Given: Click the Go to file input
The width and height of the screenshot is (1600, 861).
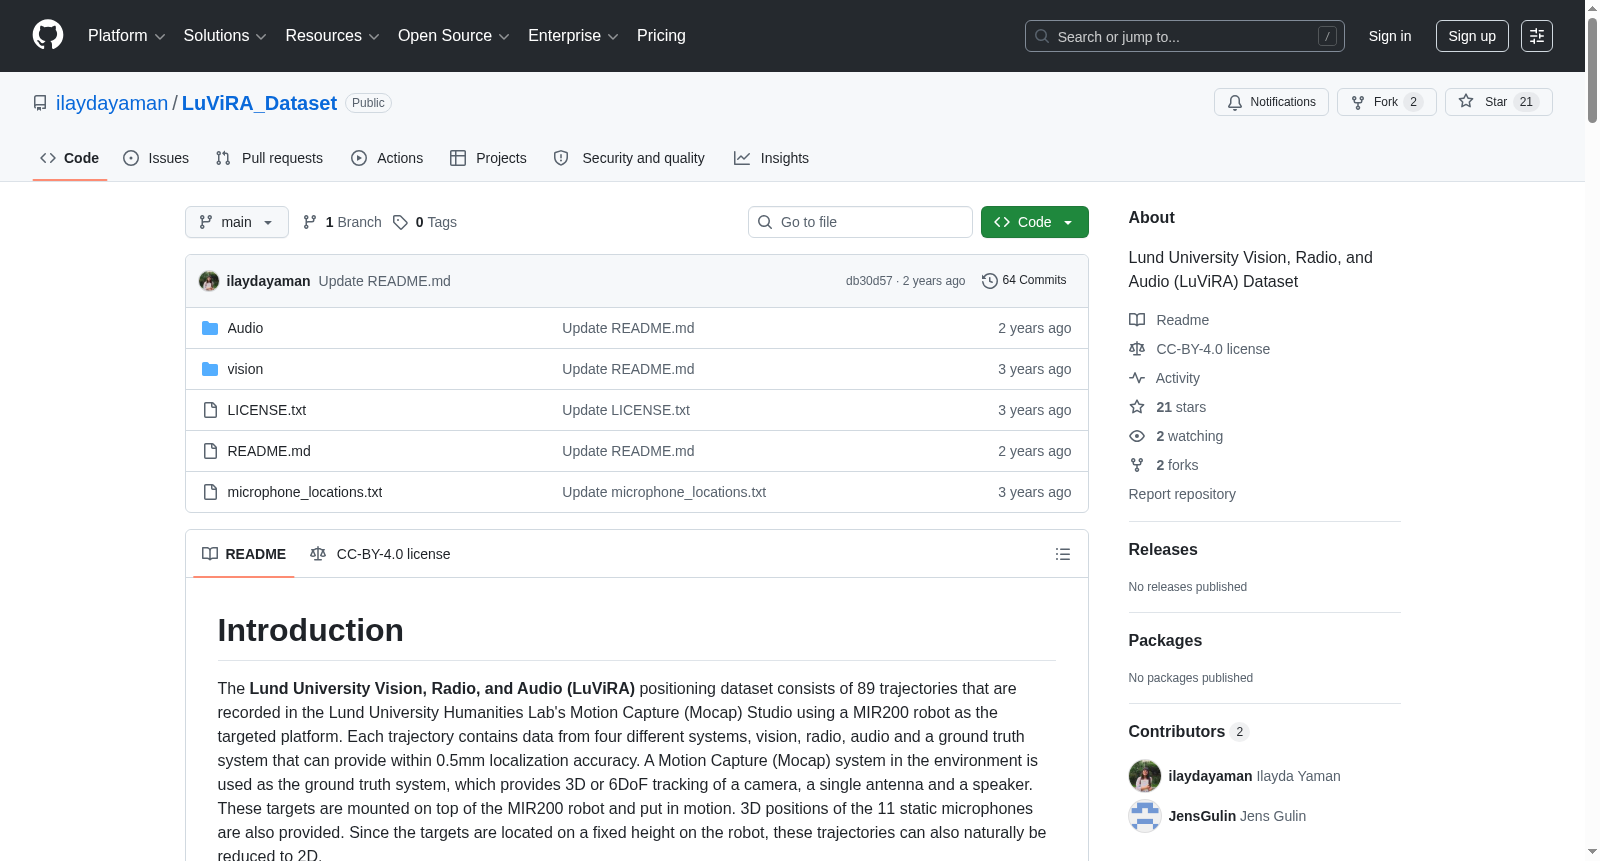Looking at the screenshot, I should pos(860,222).
